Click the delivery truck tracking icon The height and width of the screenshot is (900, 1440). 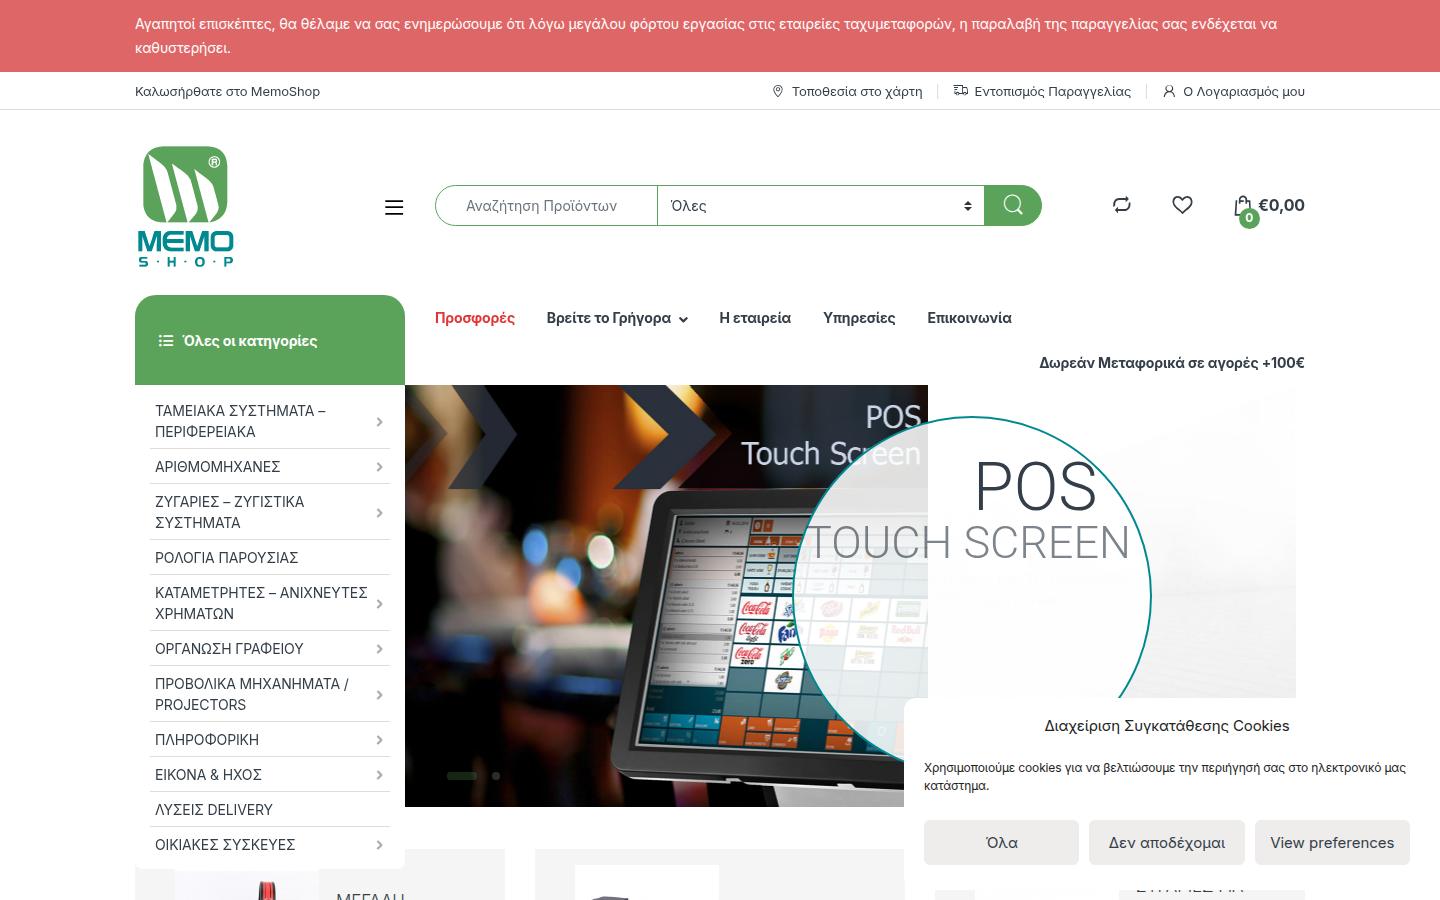961,91
